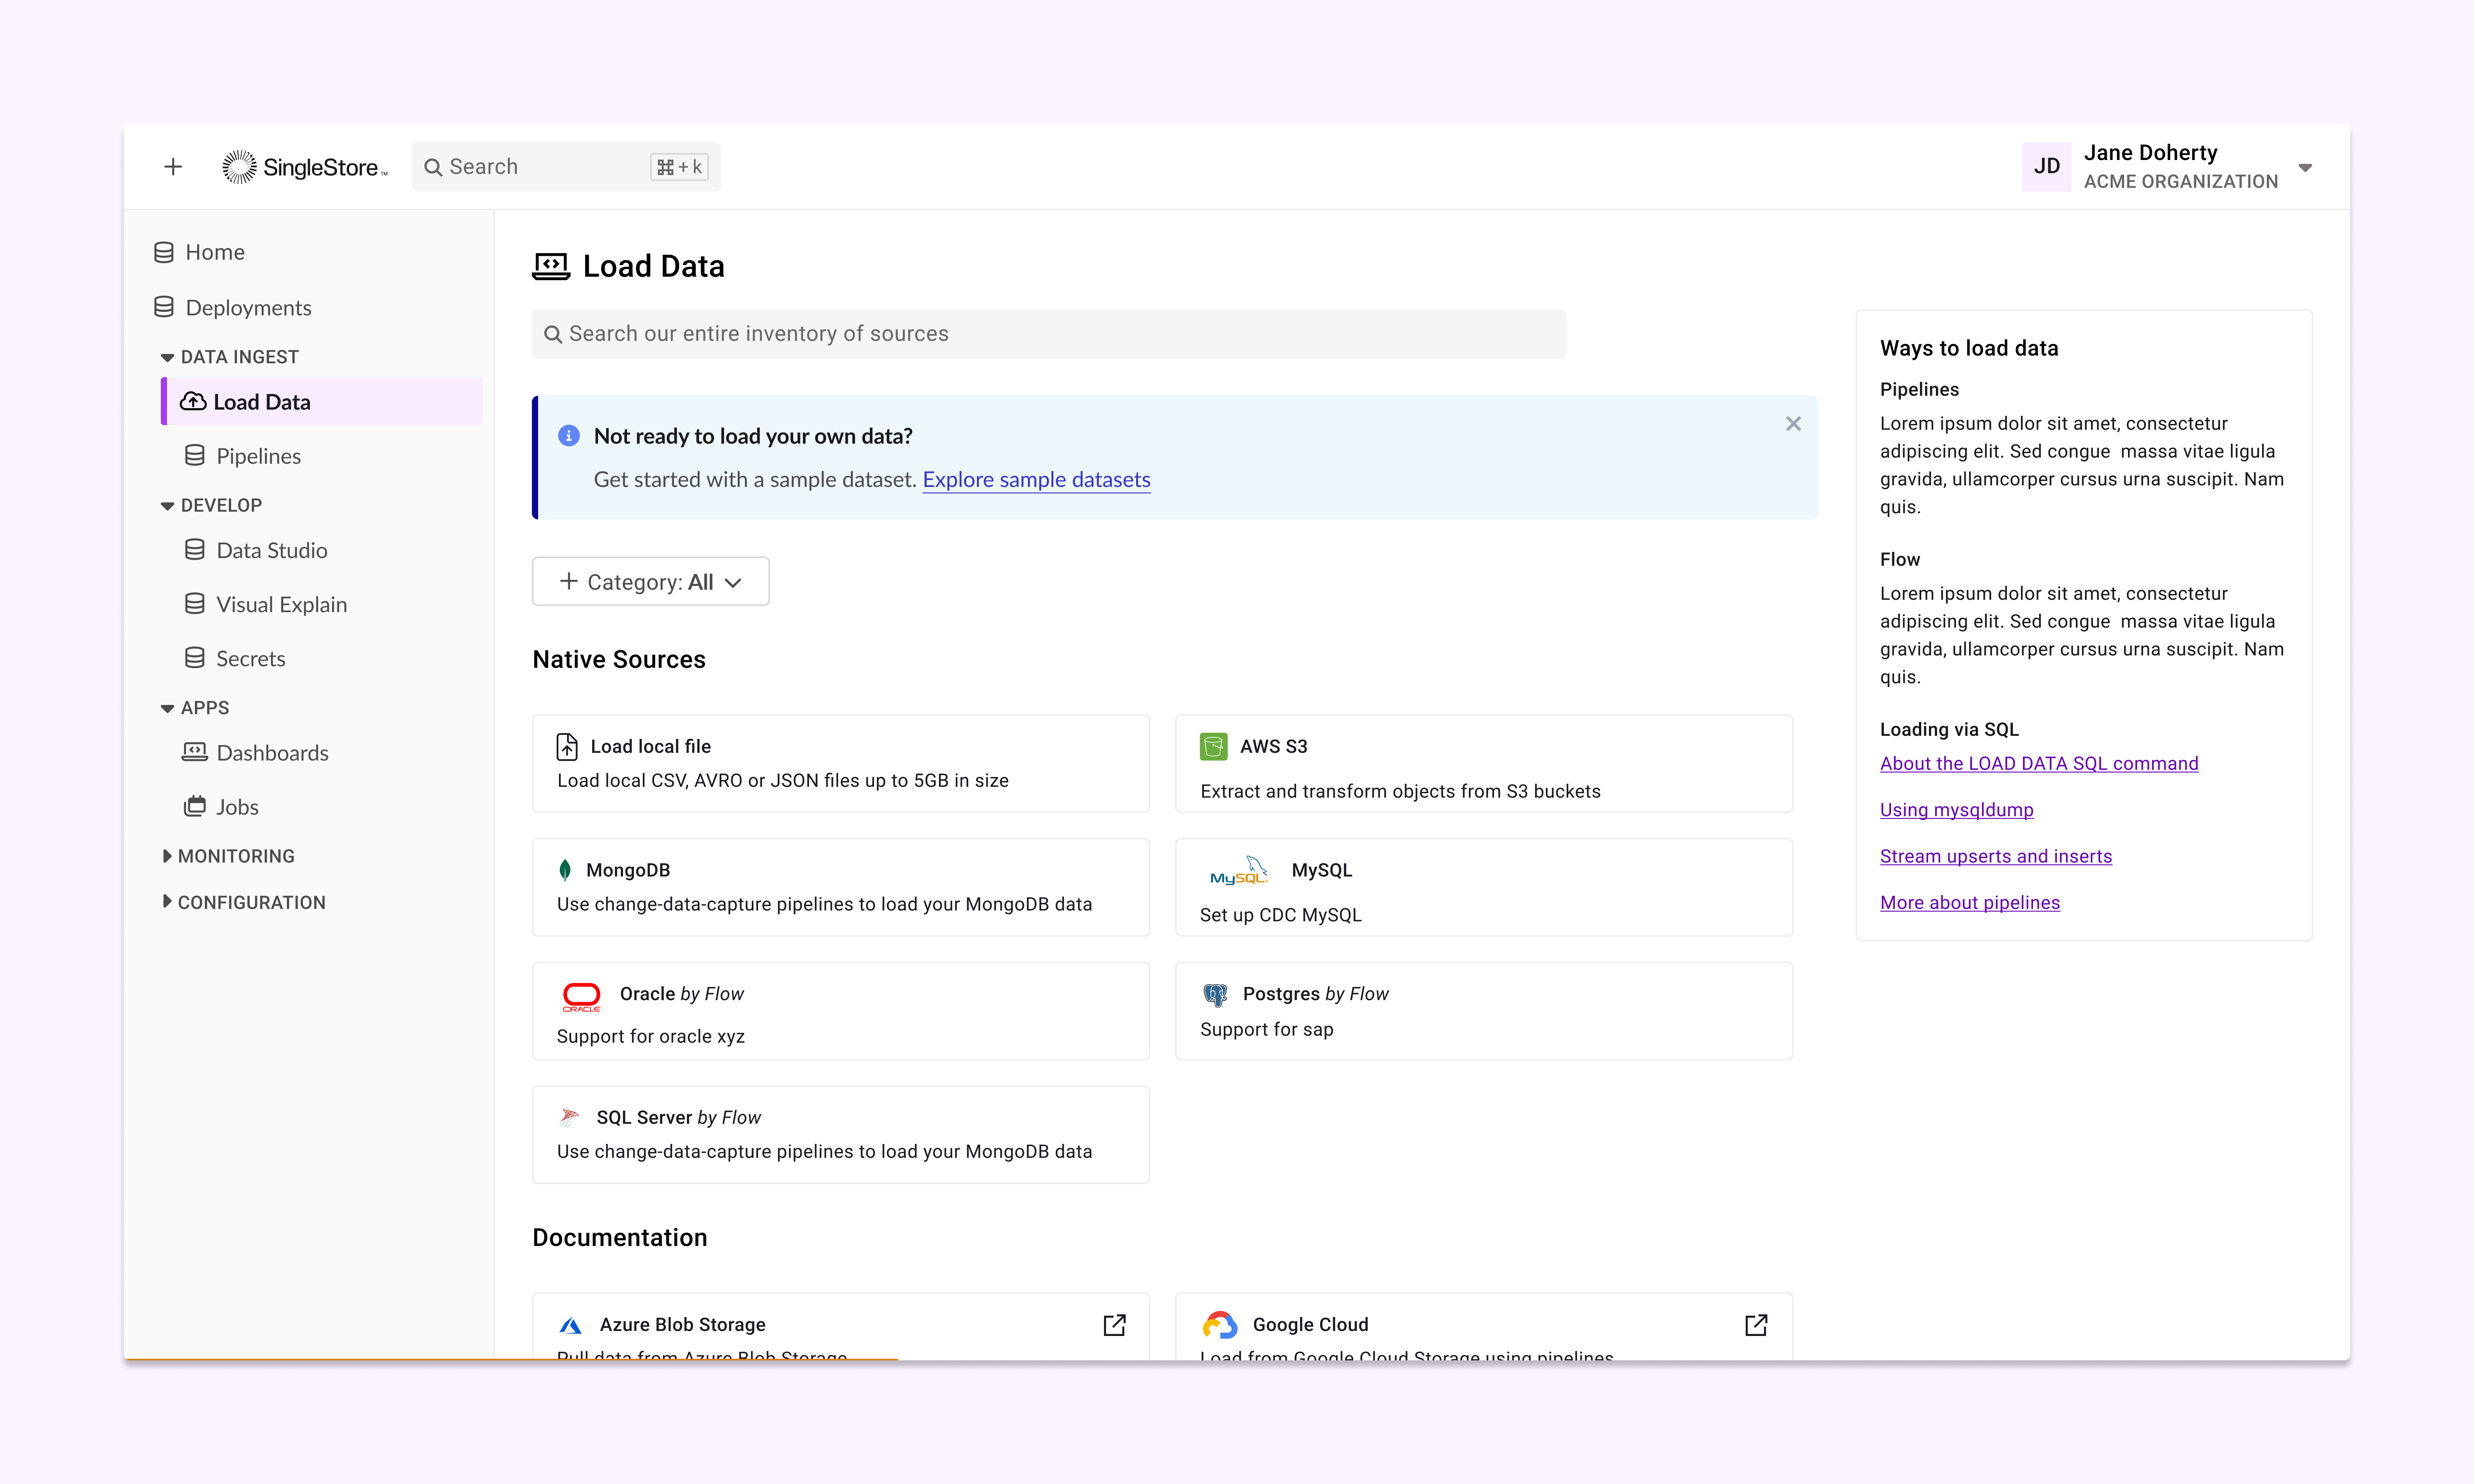
Task: Collapse the DATA INGEST section
Action: tap(230, 357)
